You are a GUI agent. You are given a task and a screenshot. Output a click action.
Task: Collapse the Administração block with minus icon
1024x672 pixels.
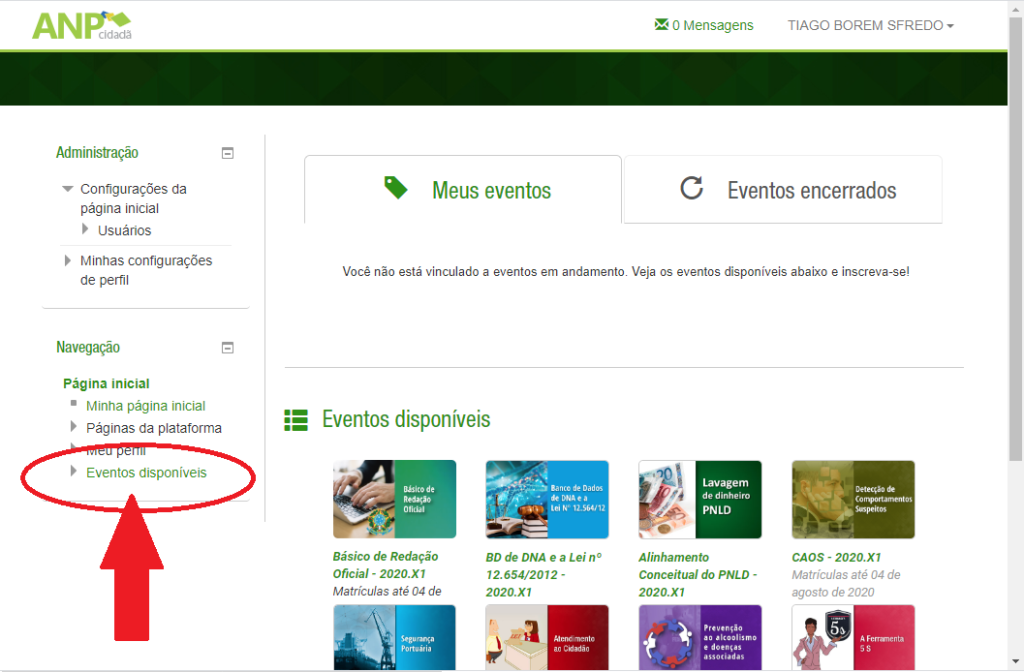(x=227, y=153)
